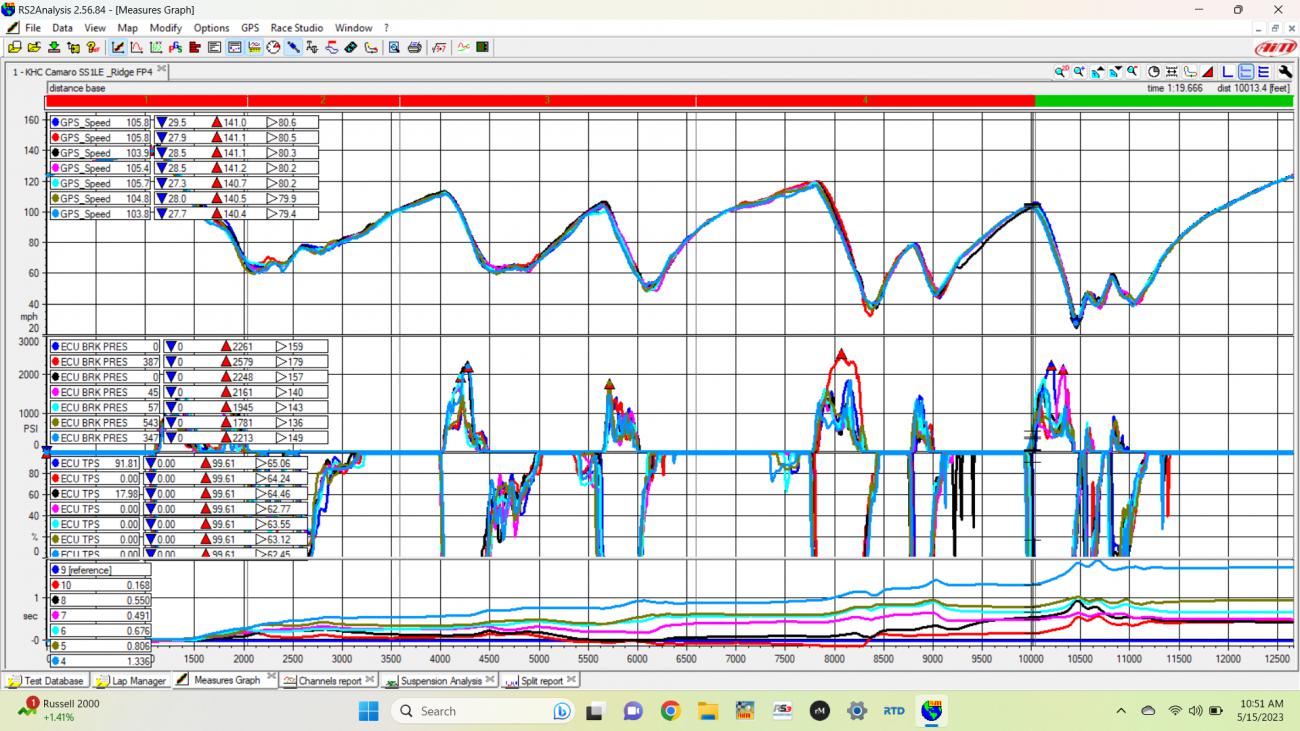Open the File menu
Image resolution: width=1300 pixels, height=731 pixels.
coord(32,28)
